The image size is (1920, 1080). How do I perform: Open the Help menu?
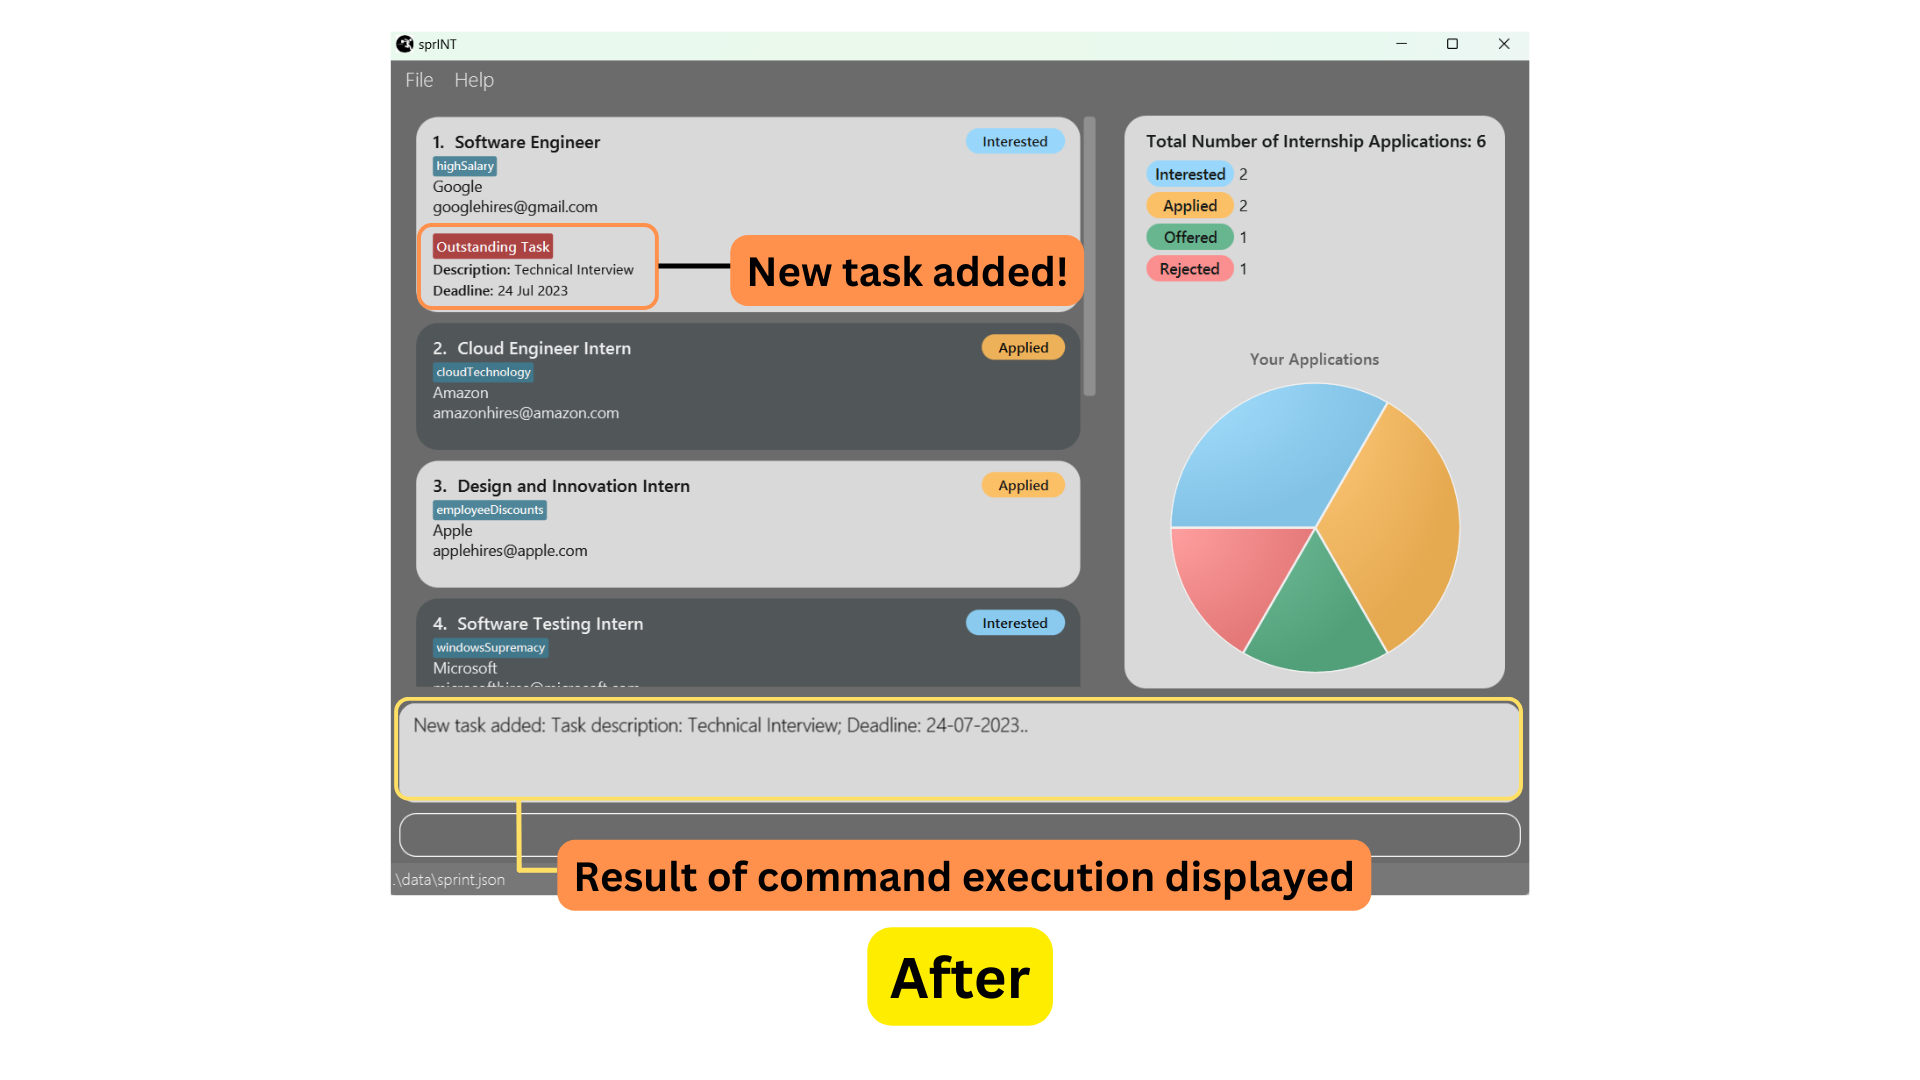pyautogui.click(x=473, y=79)
